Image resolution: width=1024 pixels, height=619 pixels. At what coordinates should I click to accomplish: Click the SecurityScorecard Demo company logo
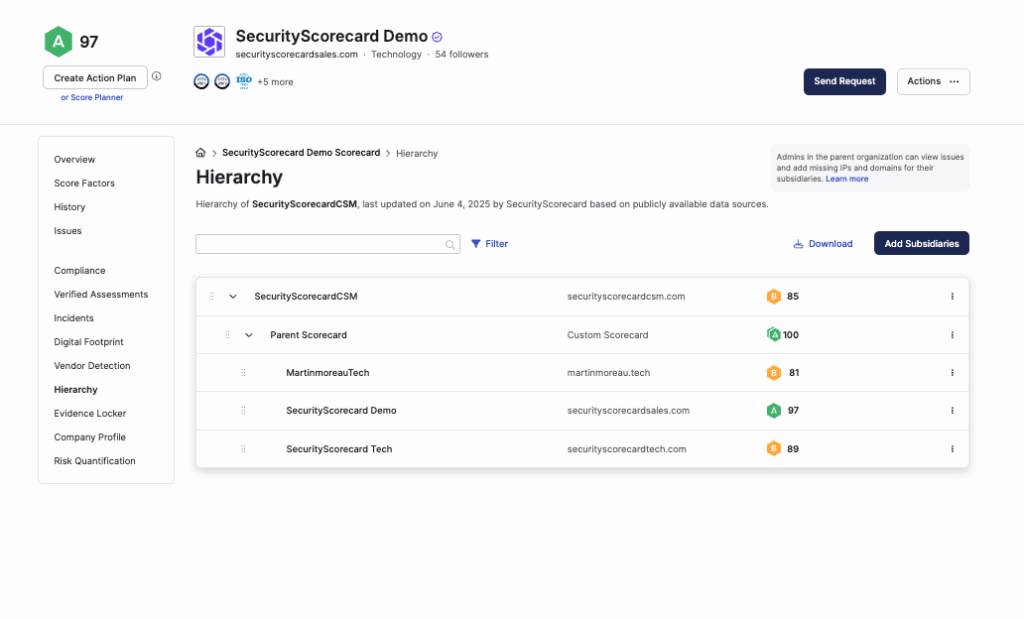click(x=209, y=42)
